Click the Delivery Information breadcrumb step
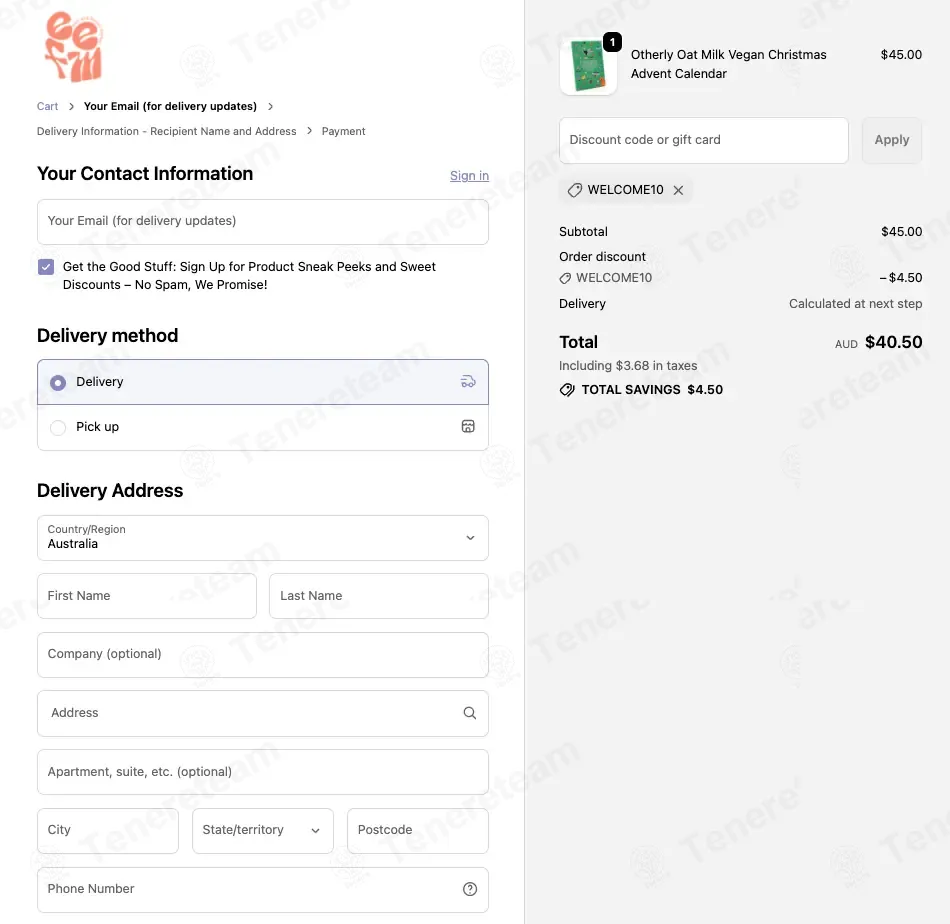This screenshot has width=950, height=924. pyautogui.click(x=166, y=131)
